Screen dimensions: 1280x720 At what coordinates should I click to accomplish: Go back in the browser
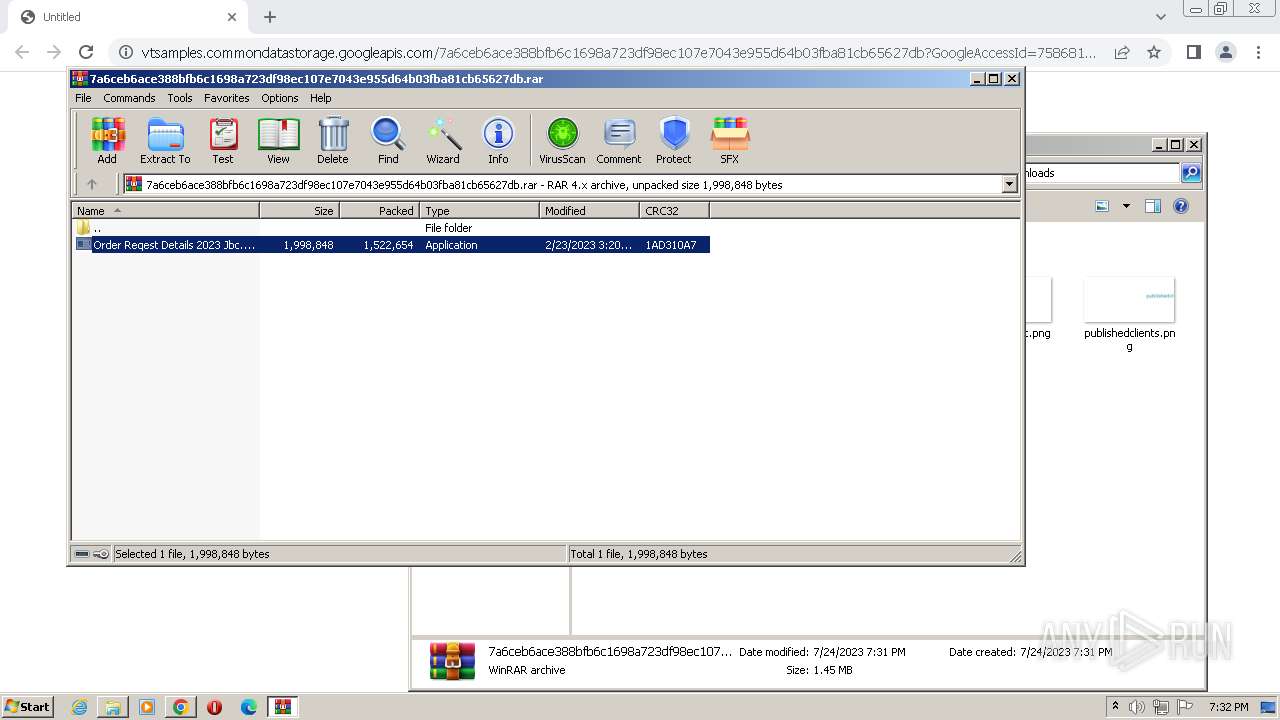point(22,52)
